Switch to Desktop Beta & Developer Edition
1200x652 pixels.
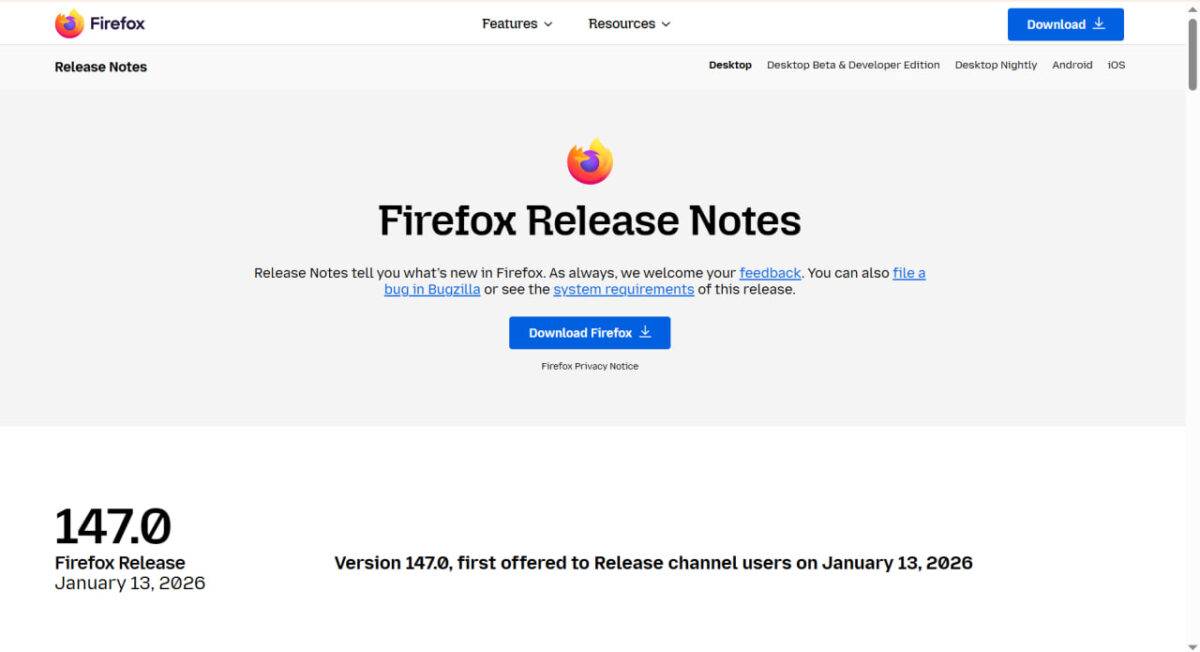[853, 65]
